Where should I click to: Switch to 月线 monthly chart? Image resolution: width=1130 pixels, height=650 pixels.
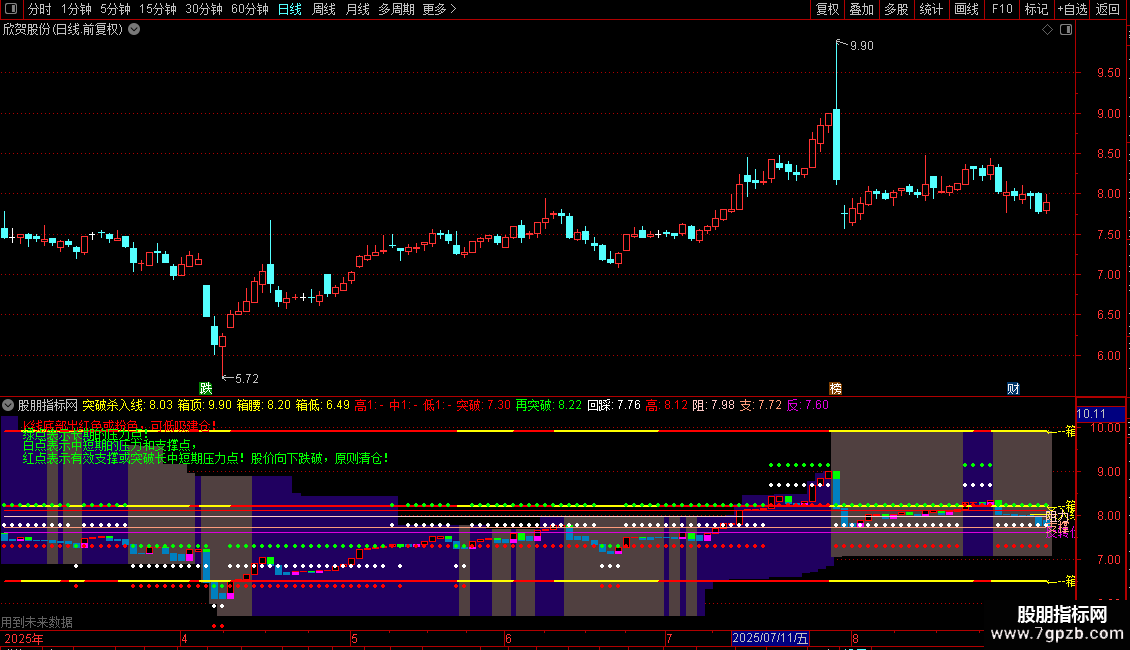click(x=357, y=9)
